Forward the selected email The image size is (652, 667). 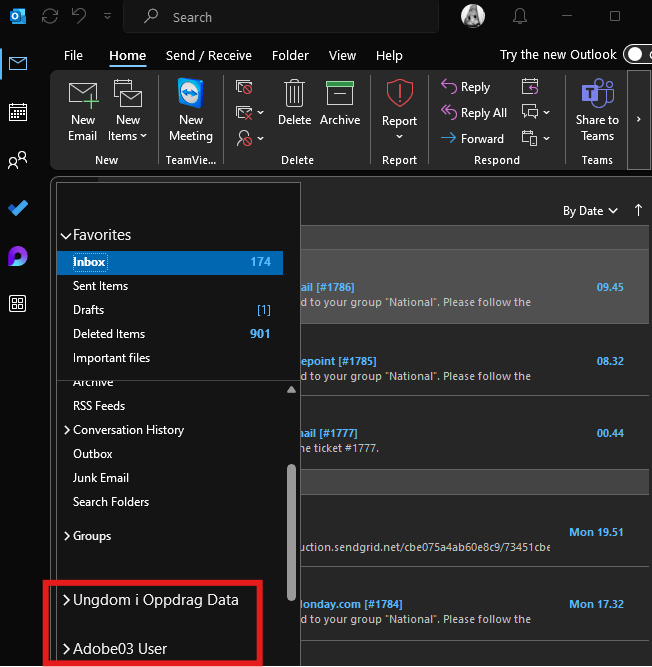click(473, 139)
